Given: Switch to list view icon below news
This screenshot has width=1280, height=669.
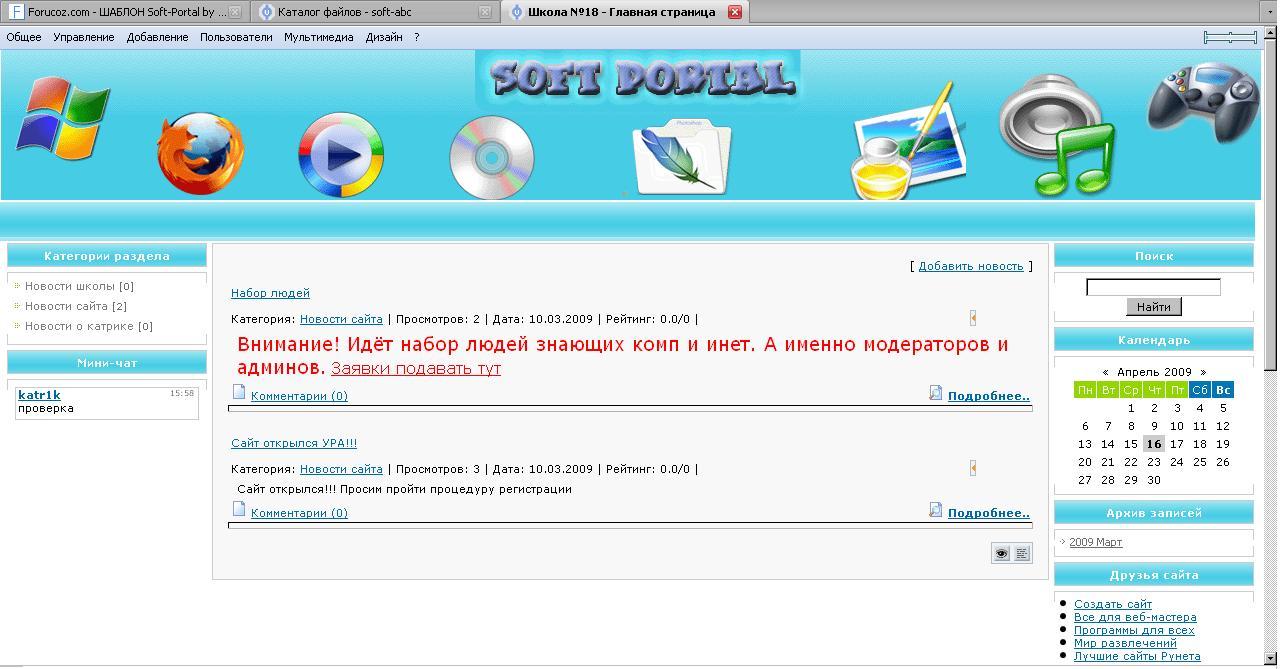Looking at the screenshot, I should [x=1022, y=553].
